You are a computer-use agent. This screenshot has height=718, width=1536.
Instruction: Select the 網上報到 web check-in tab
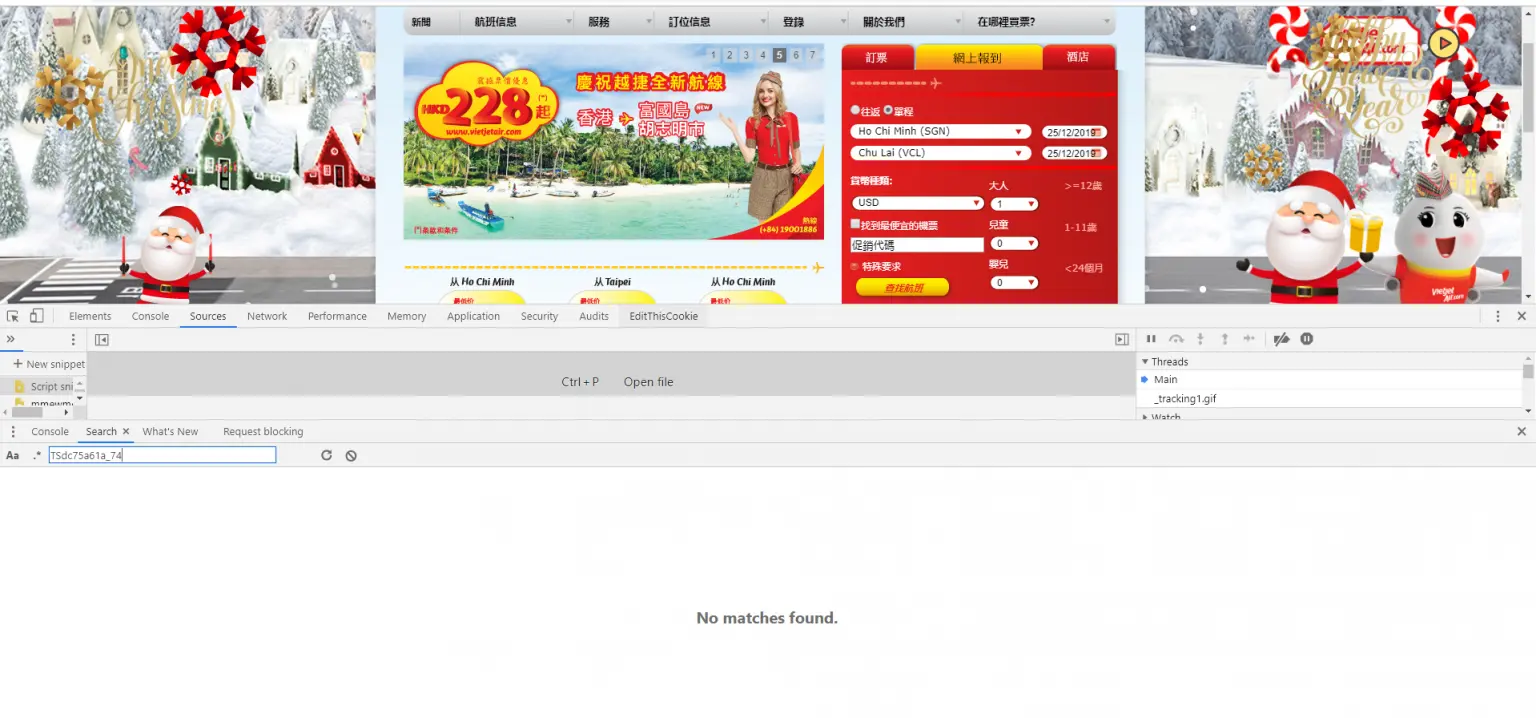(978, 58)
